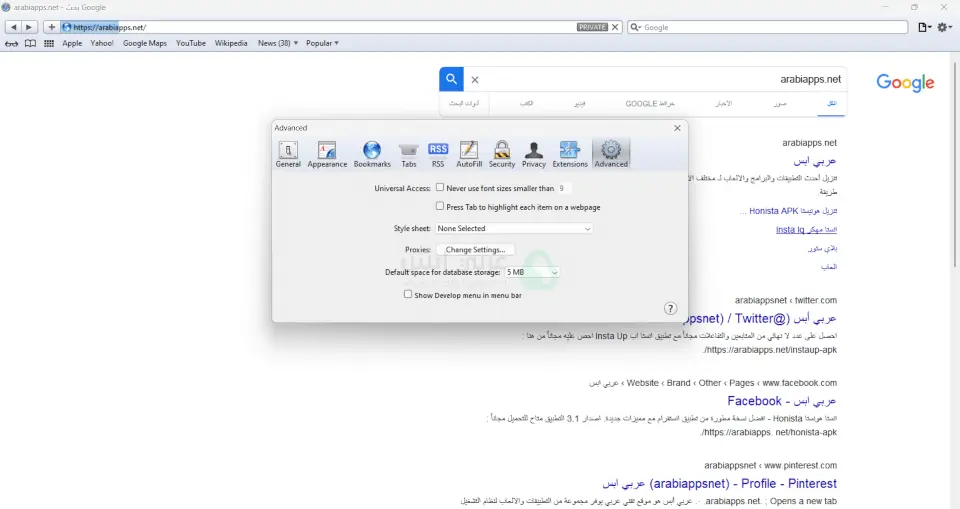Screen dimensions: 960x509
Task: Open Apple bookmark
Action: pyautogui.click(x=72, y=43)
